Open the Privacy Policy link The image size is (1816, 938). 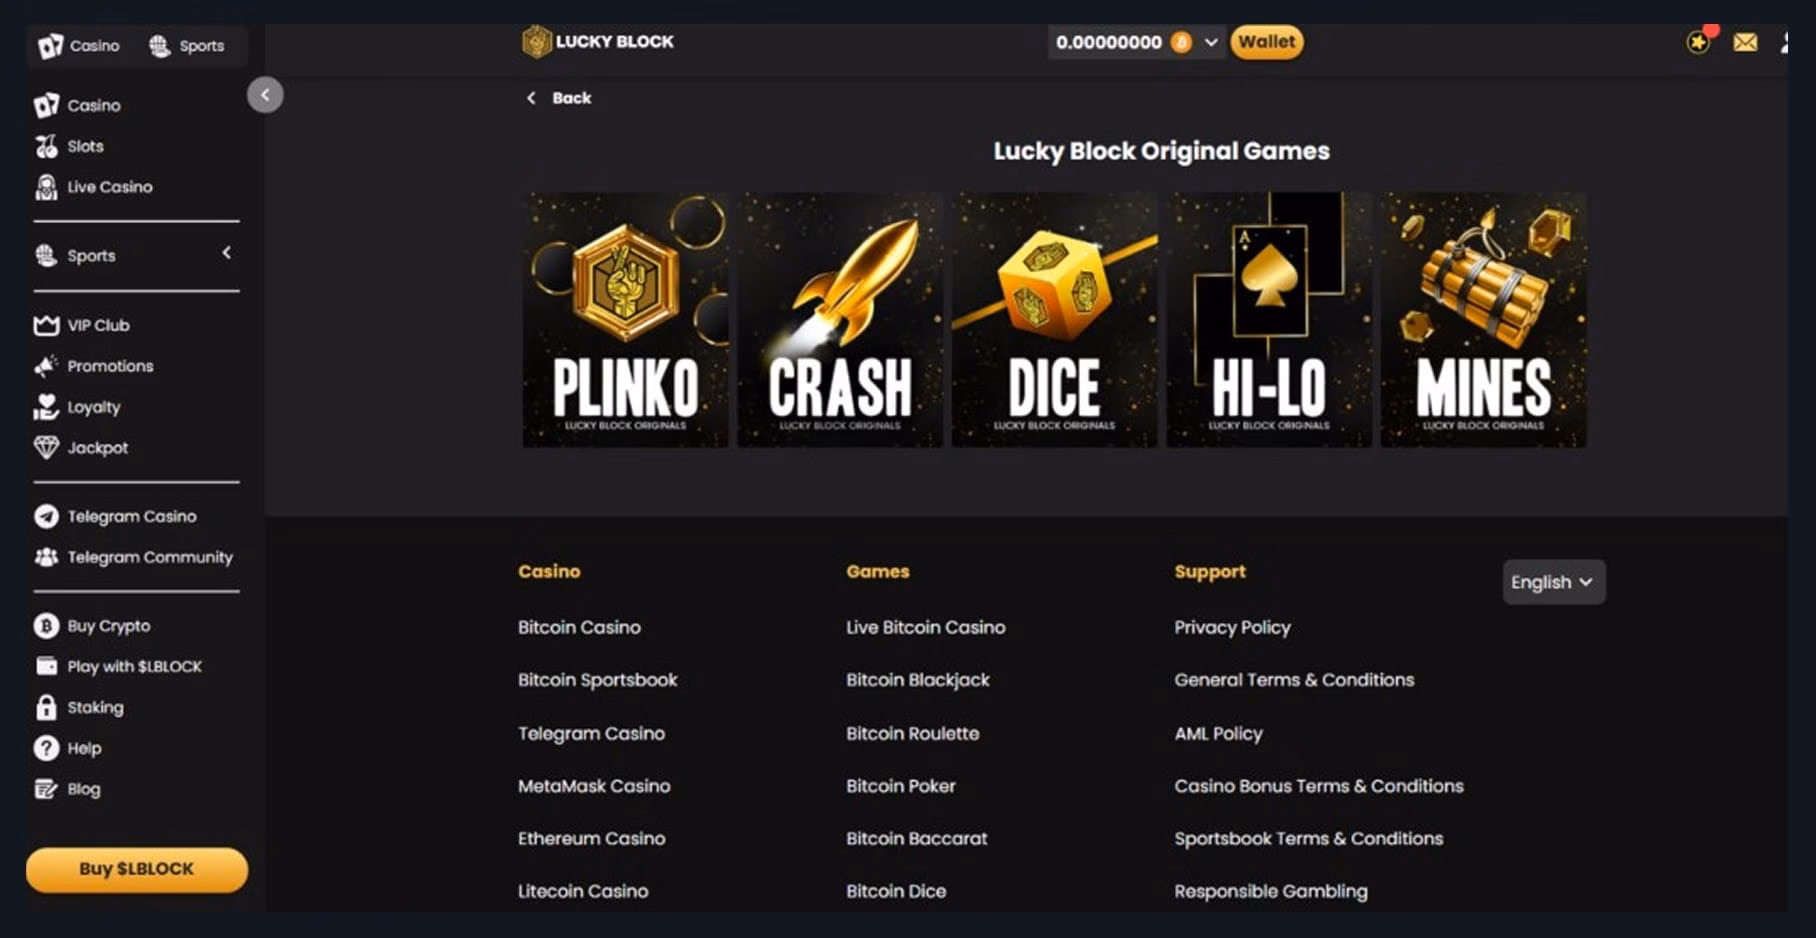pos(1232,627)
